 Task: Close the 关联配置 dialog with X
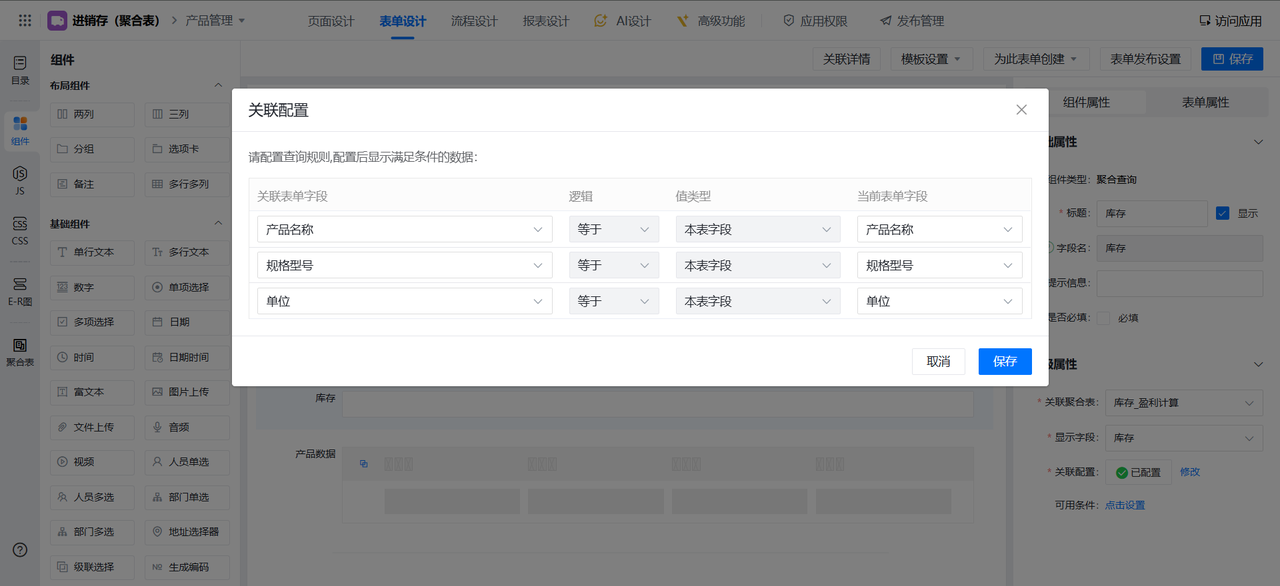tap(1021, 110)
